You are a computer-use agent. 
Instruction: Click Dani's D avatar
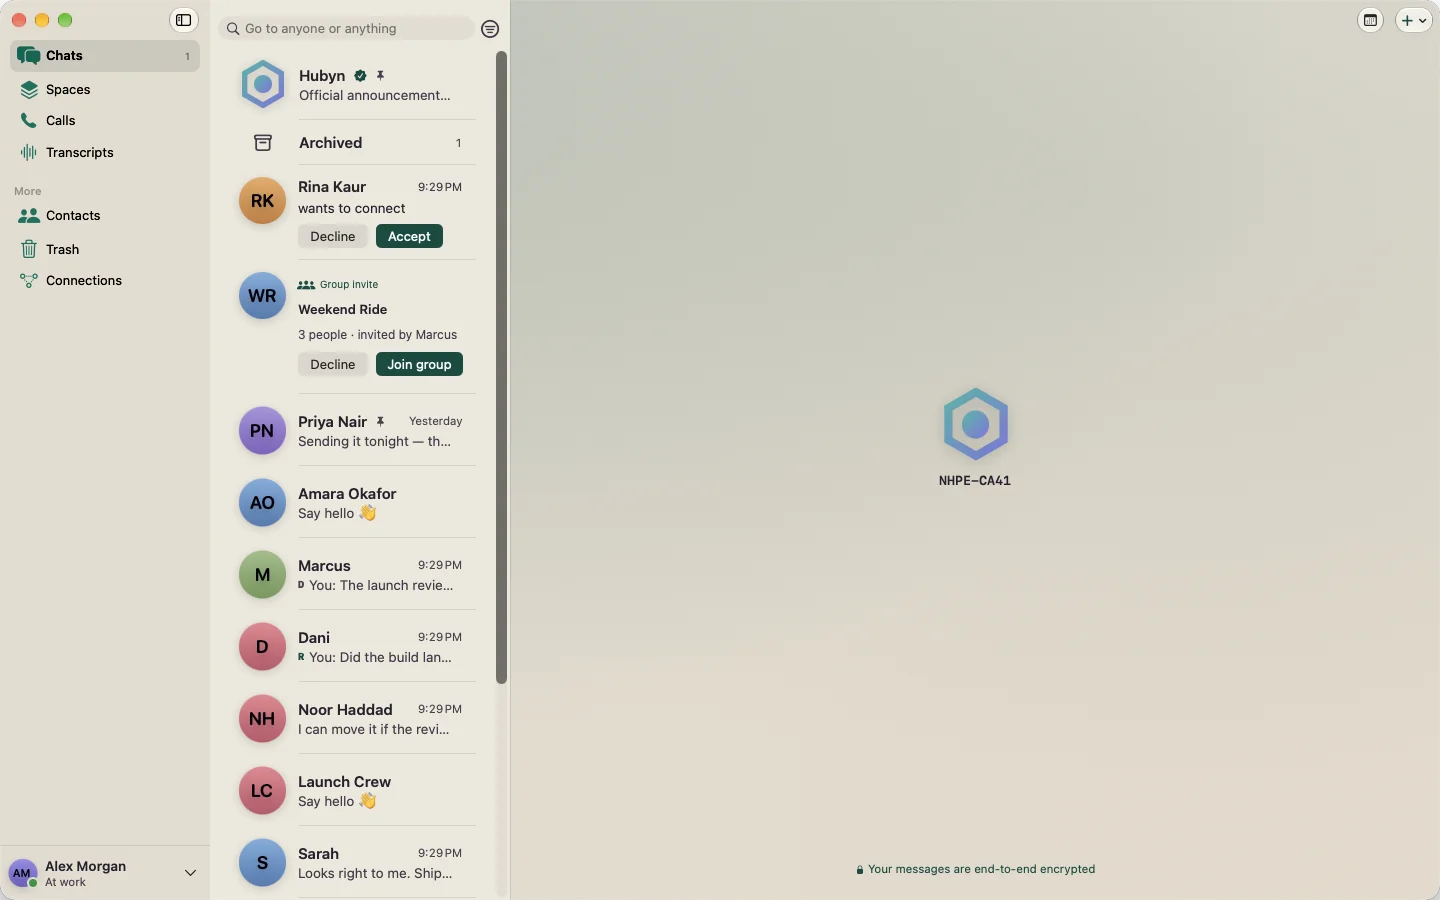point(262,646)
